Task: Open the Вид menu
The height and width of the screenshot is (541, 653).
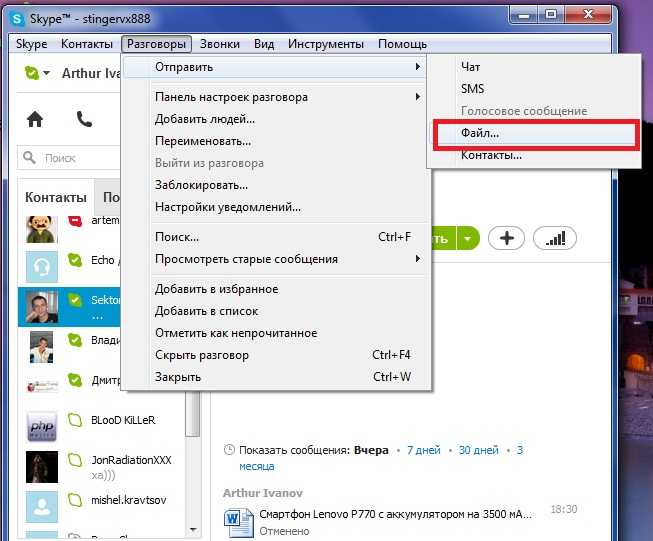Action: click(264, 44)
